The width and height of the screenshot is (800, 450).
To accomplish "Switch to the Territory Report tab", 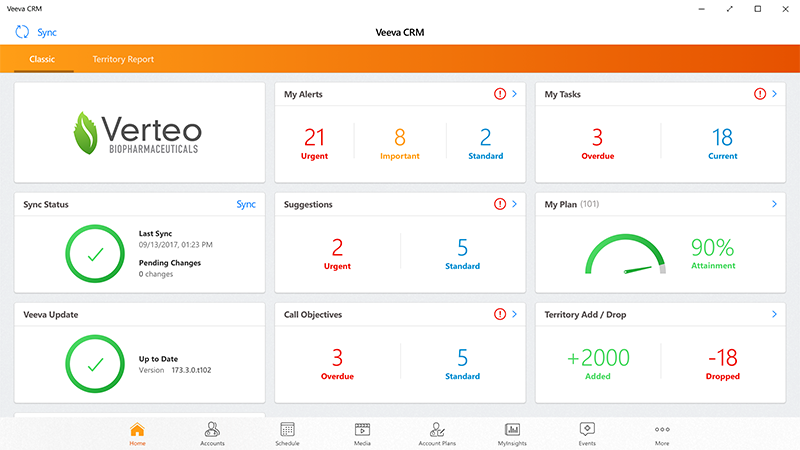I will (x=123, y=60).
